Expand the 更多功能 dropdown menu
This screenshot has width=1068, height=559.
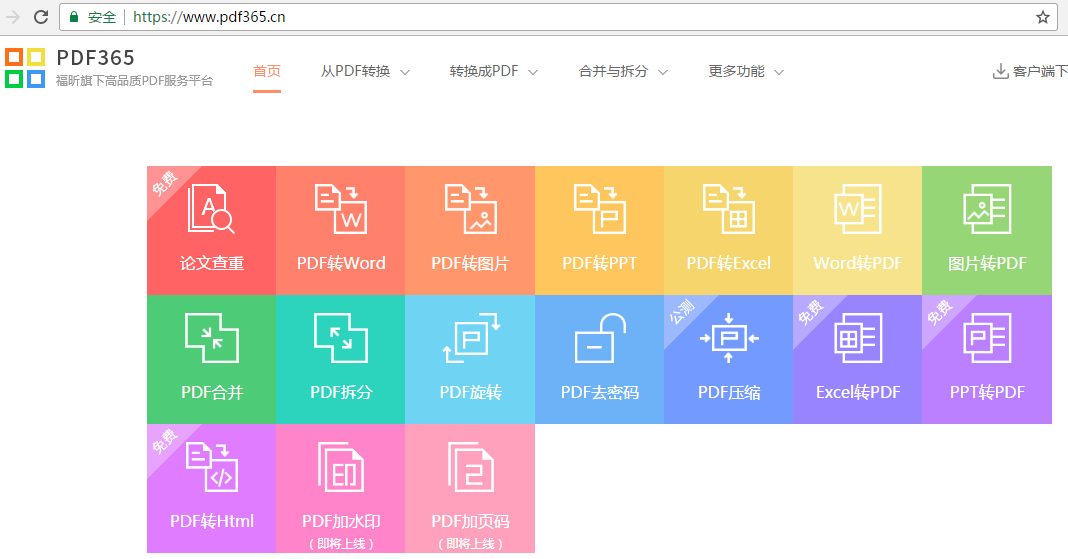[747, 71]
